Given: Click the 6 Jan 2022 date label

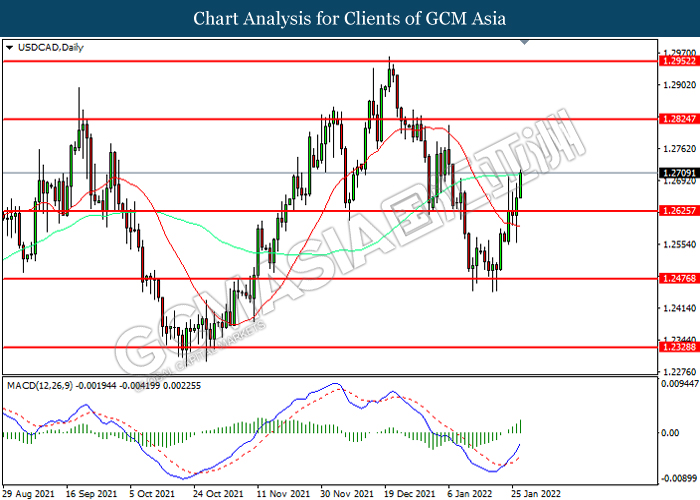Looking at the screenshot, I should 470,494.
